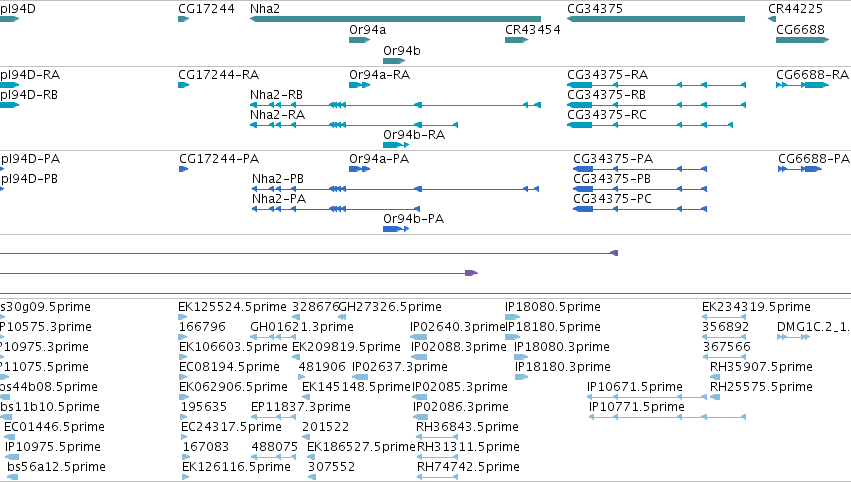Select the CG34375-RC transcript label

(607, 115)
